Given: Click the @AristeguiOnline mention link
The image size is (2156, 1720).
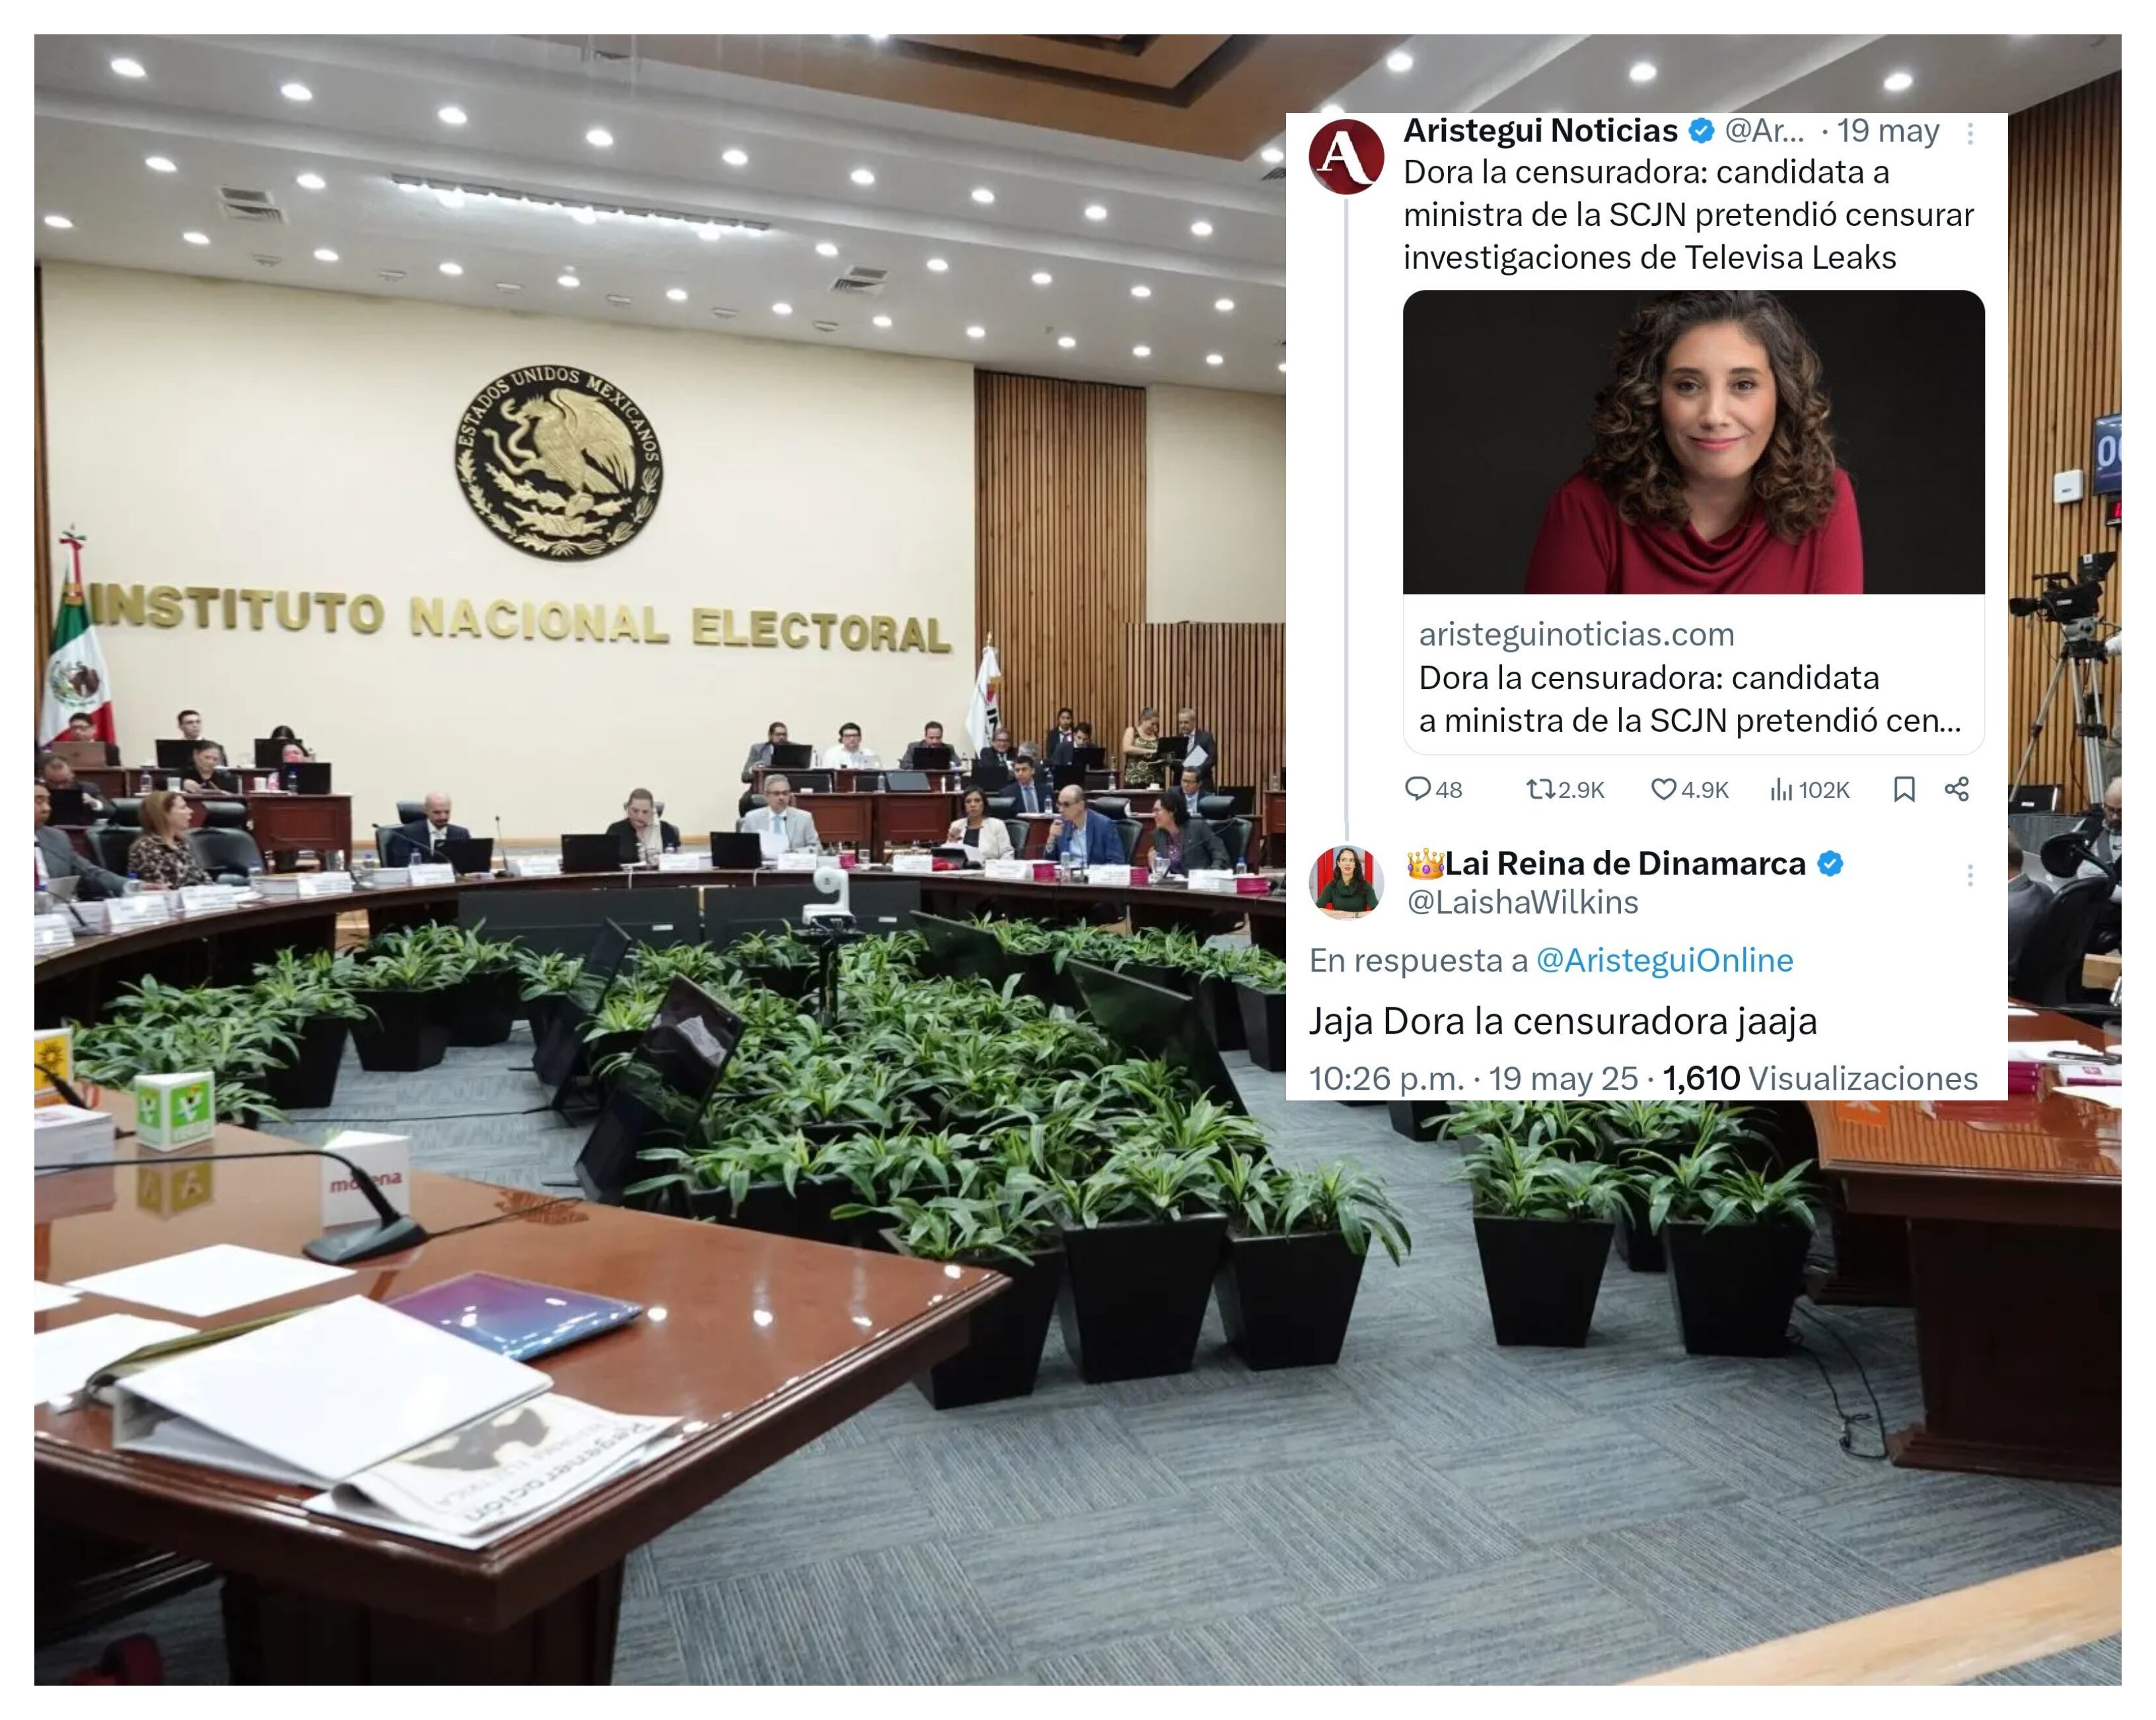Looking at the screenshot, I should (x=1664, y=960).
